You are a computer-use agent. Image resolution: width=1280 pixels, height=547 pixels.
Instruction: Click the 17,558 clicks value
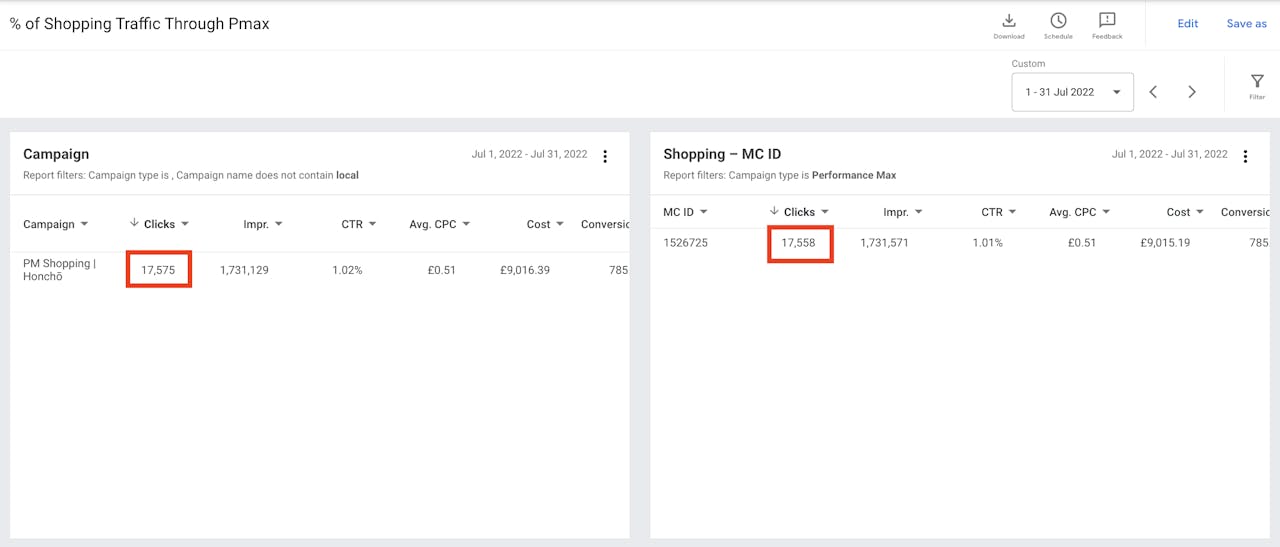click(799, 243)
